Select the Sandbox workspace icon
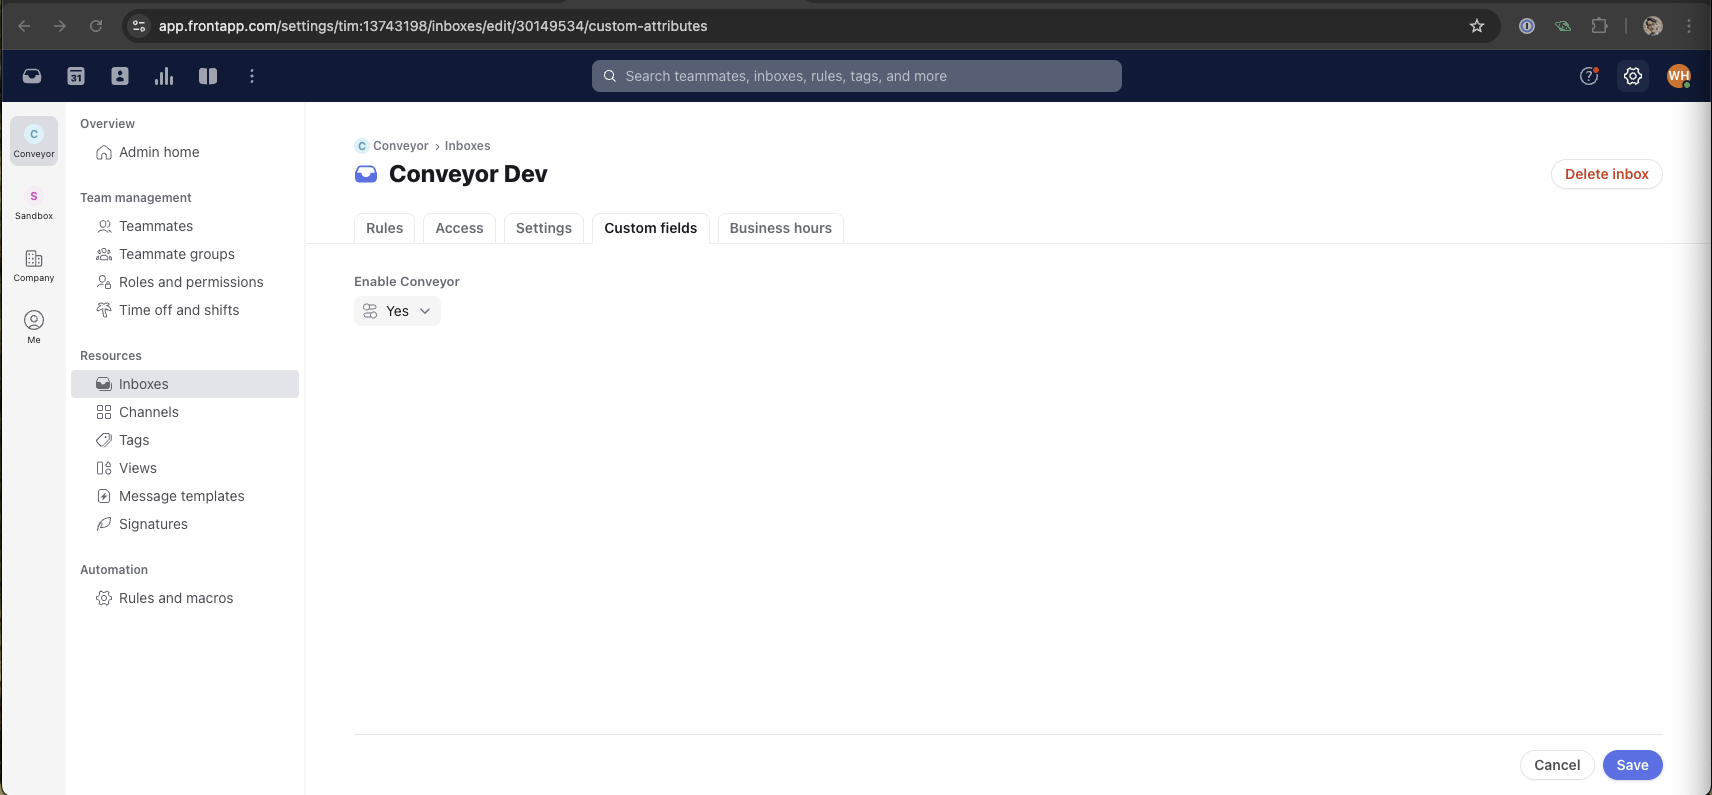This screenshot has width=1712, height=795. [x=34, y=203]
